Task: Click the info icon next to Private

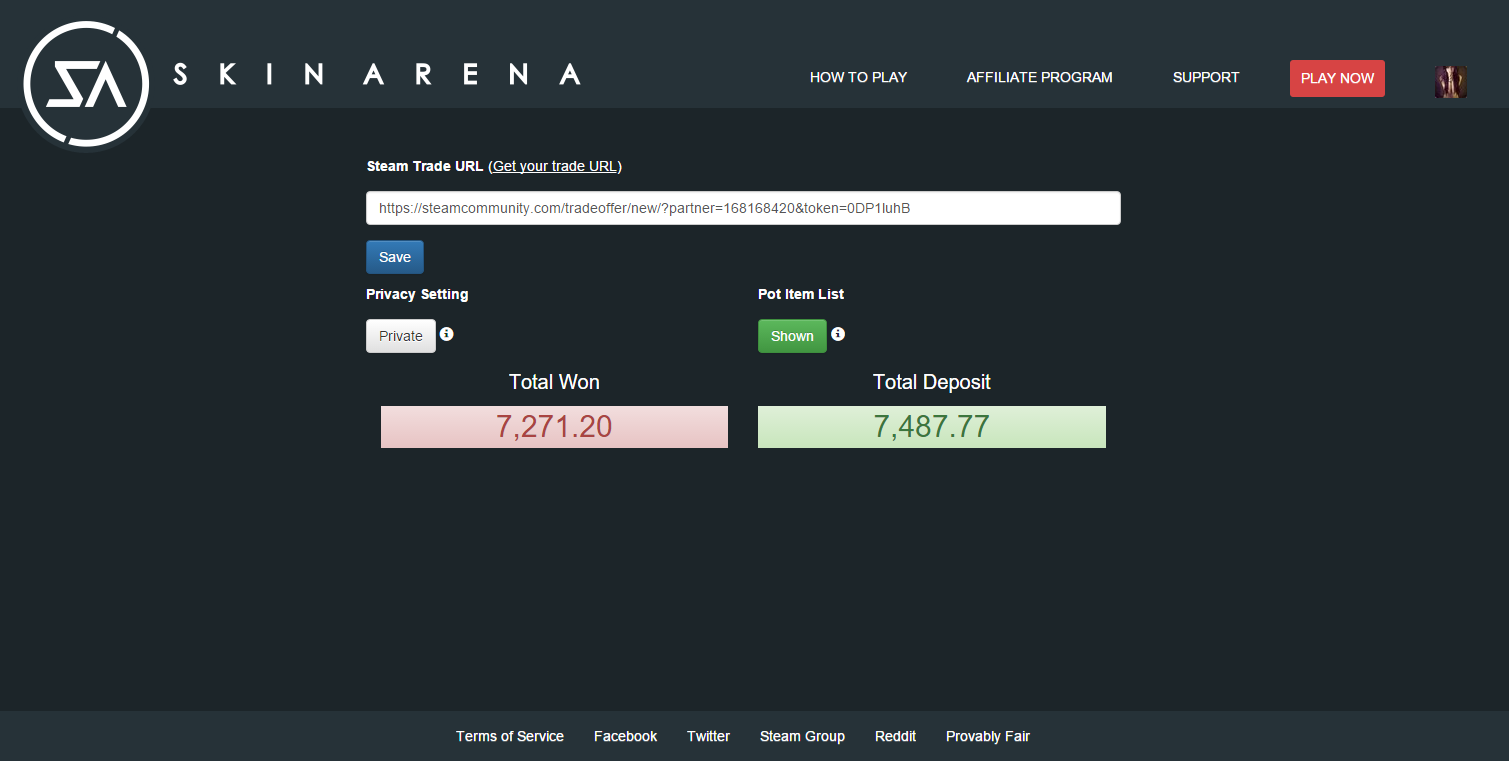Action: pyautogui.click(x=447, y=334)
